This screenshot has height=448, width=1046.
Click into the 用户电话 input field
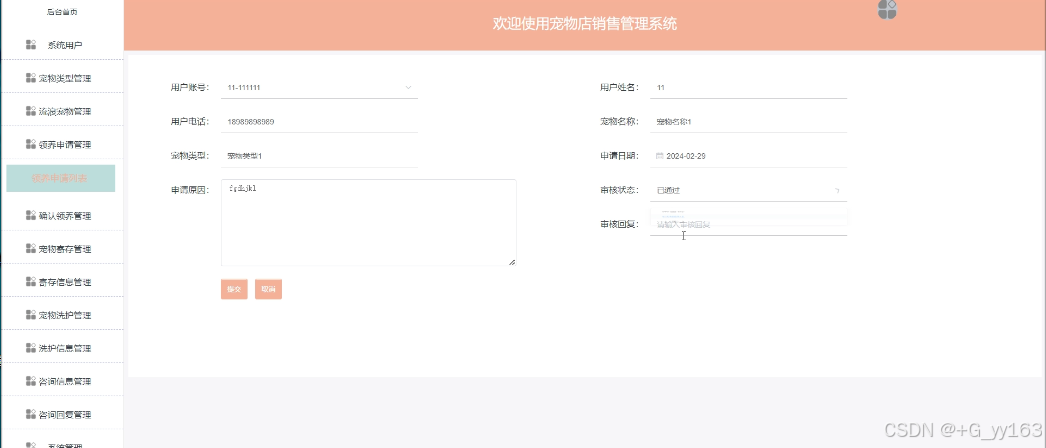click(319, 121)
